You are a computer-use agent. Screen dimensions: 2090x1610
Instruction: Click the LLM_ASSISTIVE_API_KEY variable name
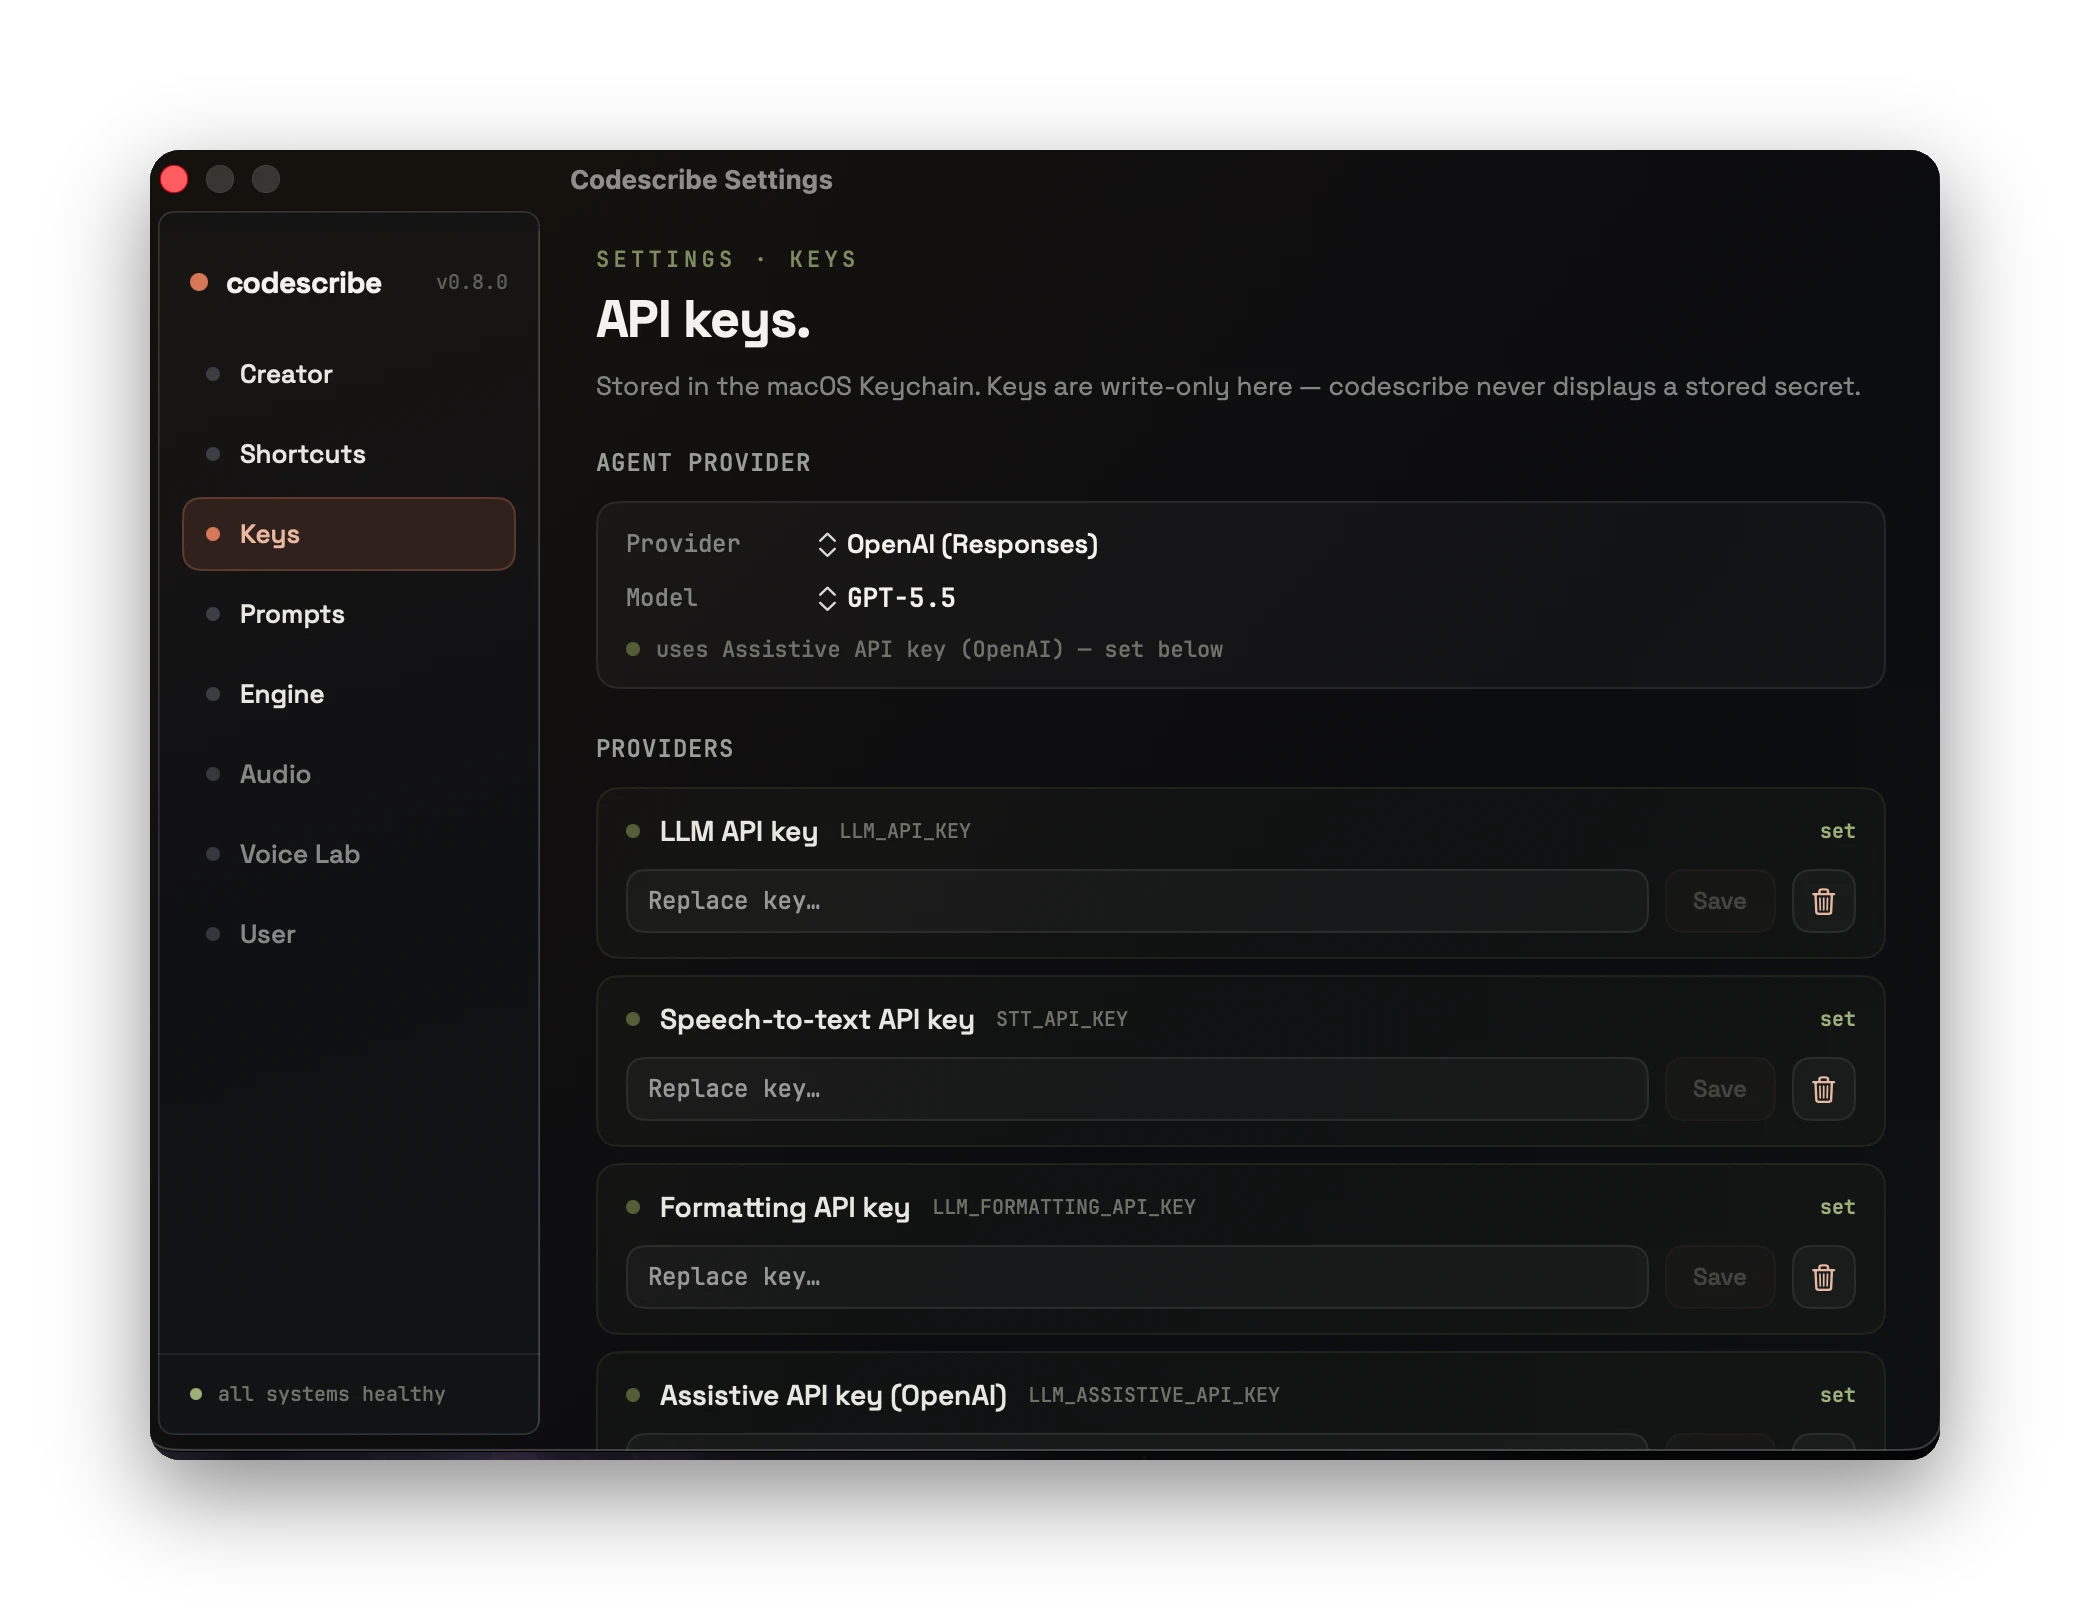tap(1154, 1395)
